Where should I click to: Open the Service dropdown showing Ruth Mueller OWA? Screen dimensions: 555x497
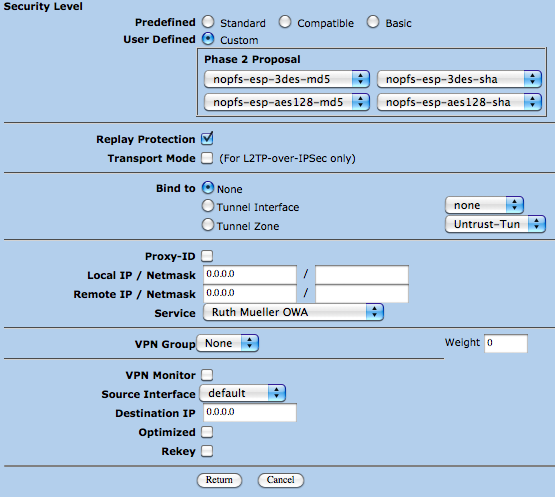click(293, 312)
